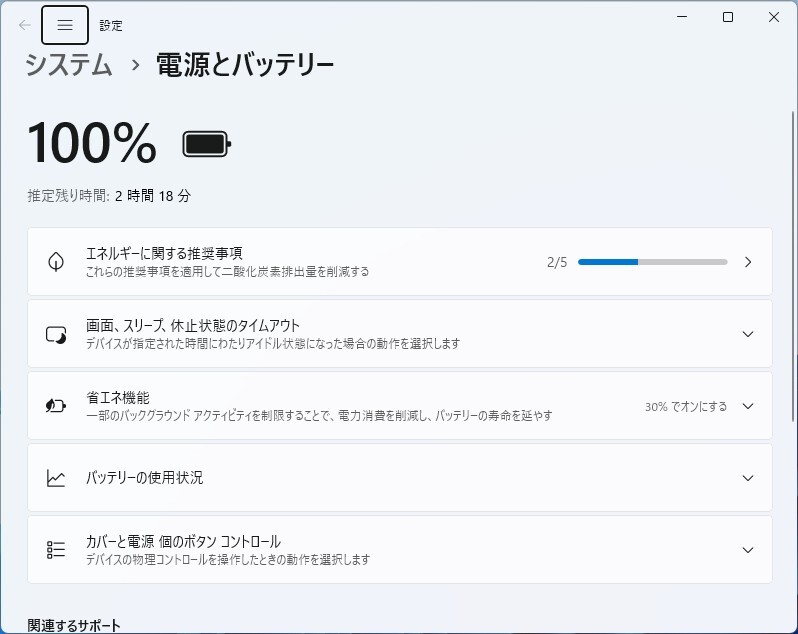Image resolution: width=798 pixels, height=634 pixels.
Task: Click 電源とバッテリー breadcrumb title
Action: [245, 65]
